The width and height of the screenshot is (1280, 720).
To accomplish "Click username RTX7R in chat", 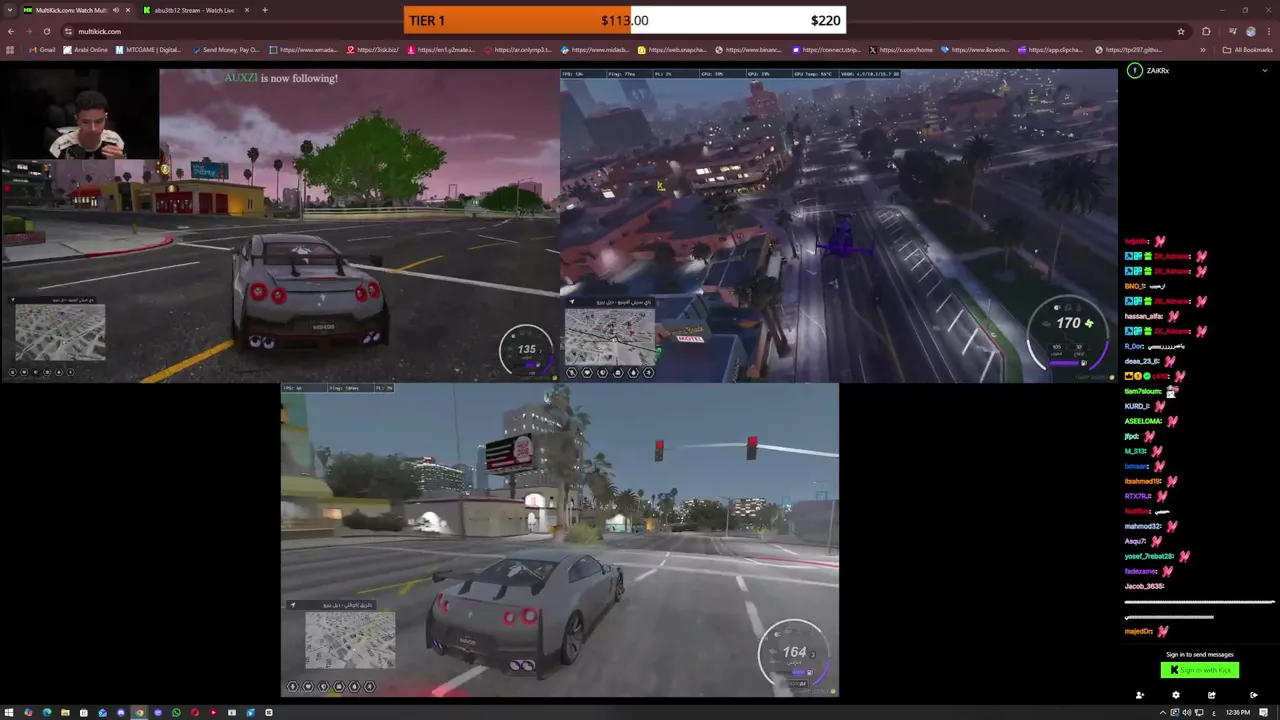I will point(1138,496).
